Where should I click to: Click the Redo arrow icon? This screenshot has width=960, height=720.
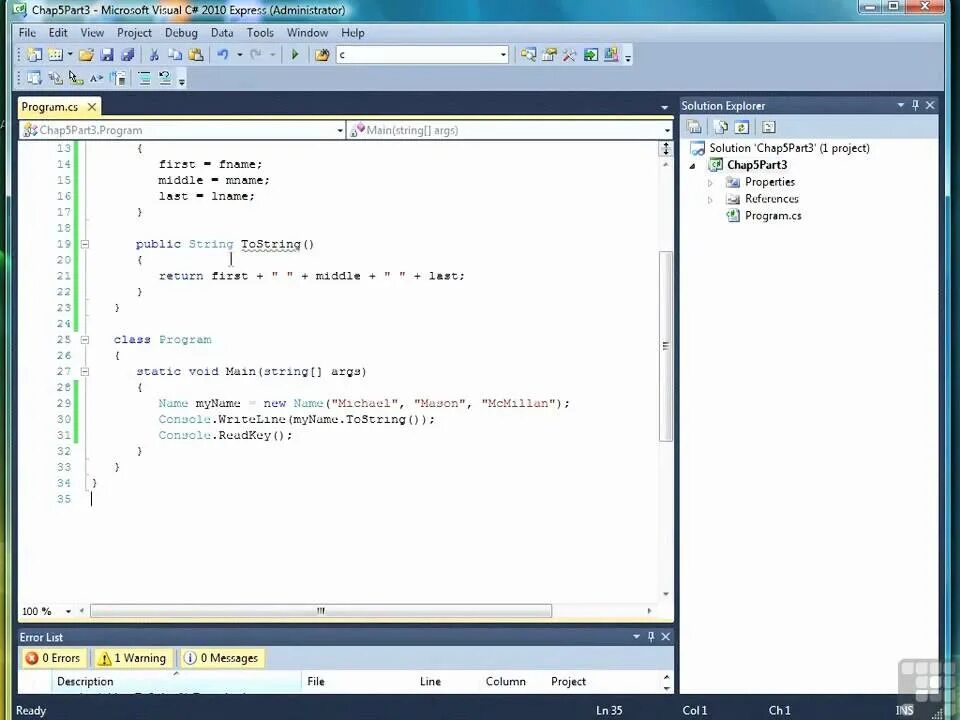(x=256, y=55)
